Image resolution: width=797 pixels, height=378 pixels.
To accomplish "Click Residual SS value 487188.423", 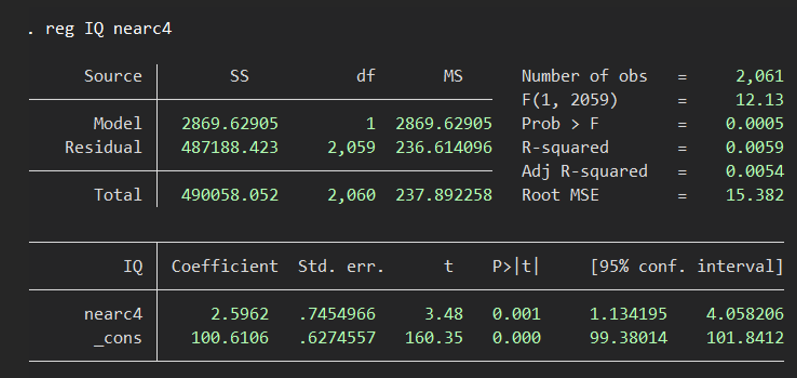I will [x=230, y=147].
